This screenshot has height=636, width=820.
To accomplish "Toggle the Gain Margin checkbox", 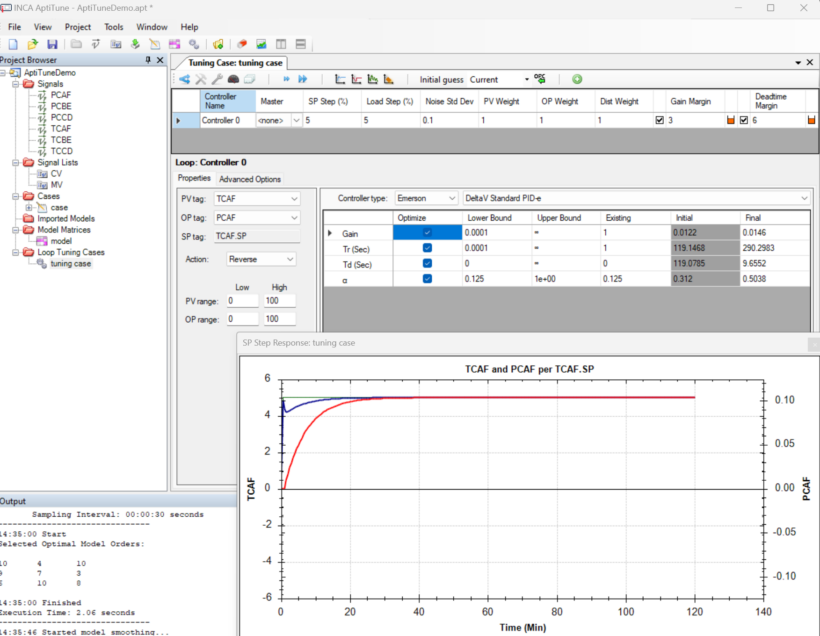I will [x=659, y=120].
